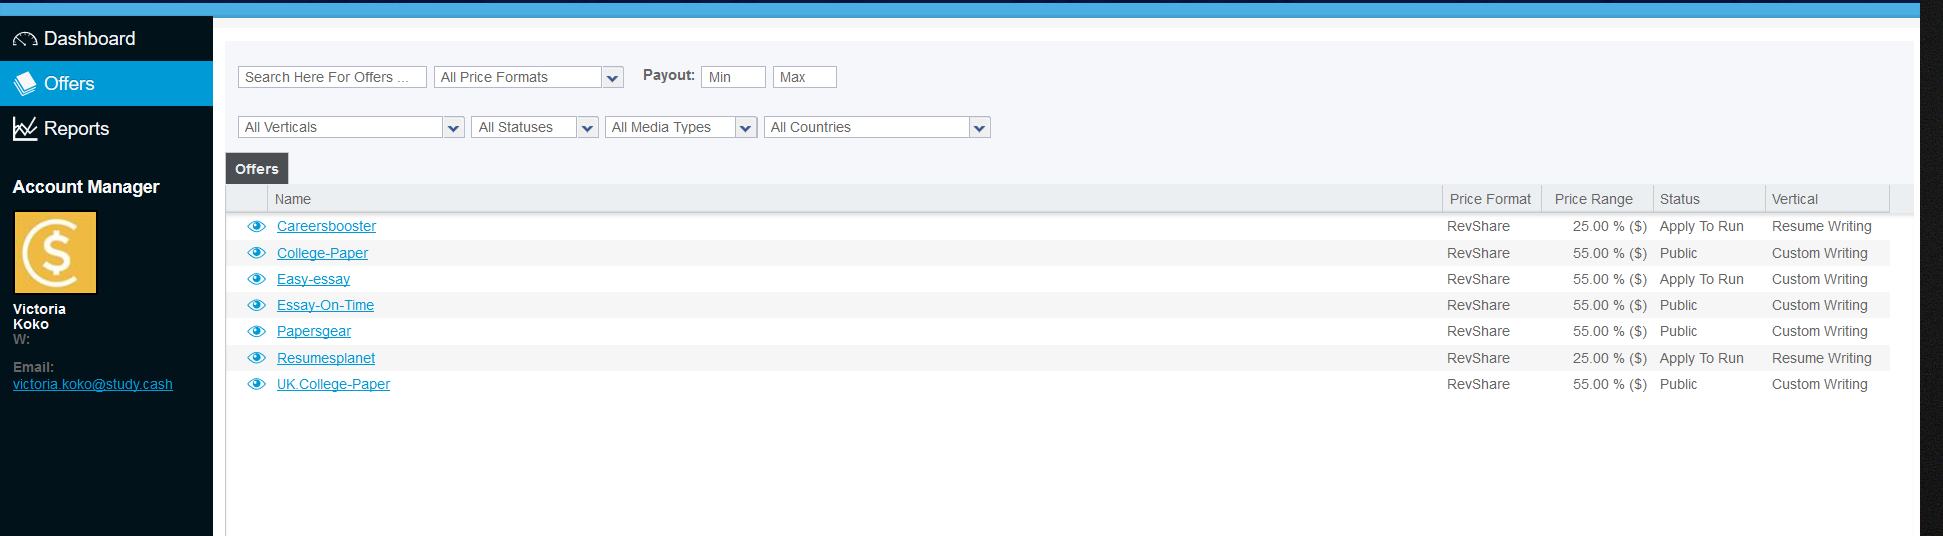The image size is (1943, 536).
Task: Go to the Dashboard menu item
Action: [106, 38]
